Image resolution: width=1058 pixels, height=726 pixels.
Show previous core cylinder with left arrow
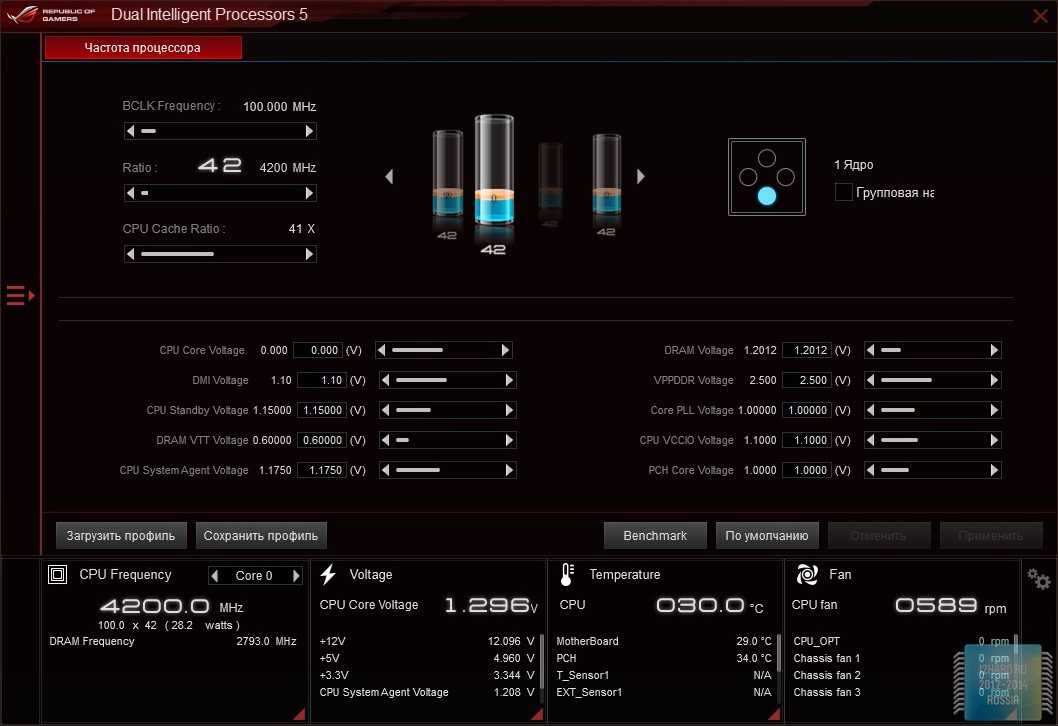click(x=389, y=177)
